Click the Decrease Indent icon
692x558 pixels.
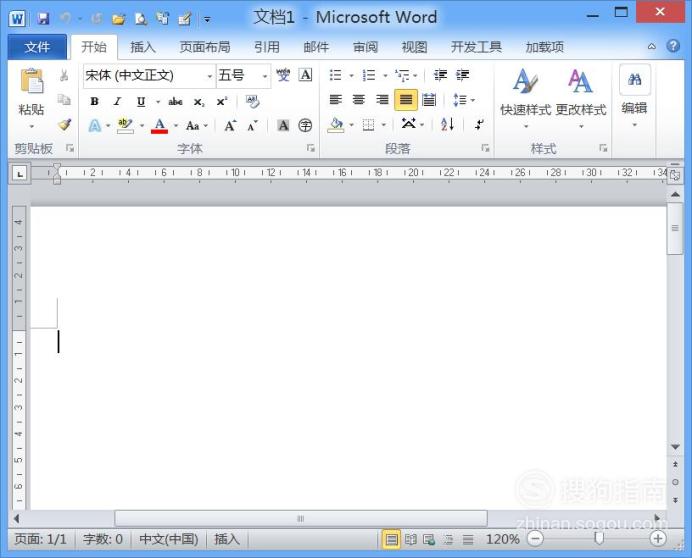440,75
